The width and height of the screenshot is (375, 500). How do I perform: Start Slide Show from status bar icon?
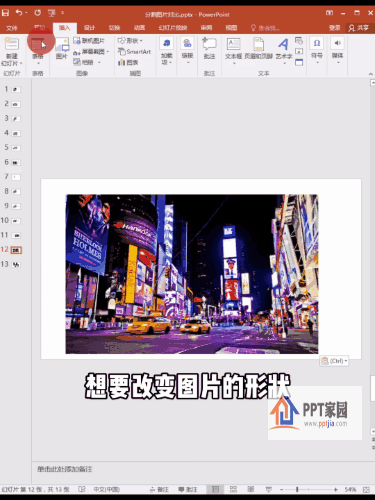coord(269,489)
